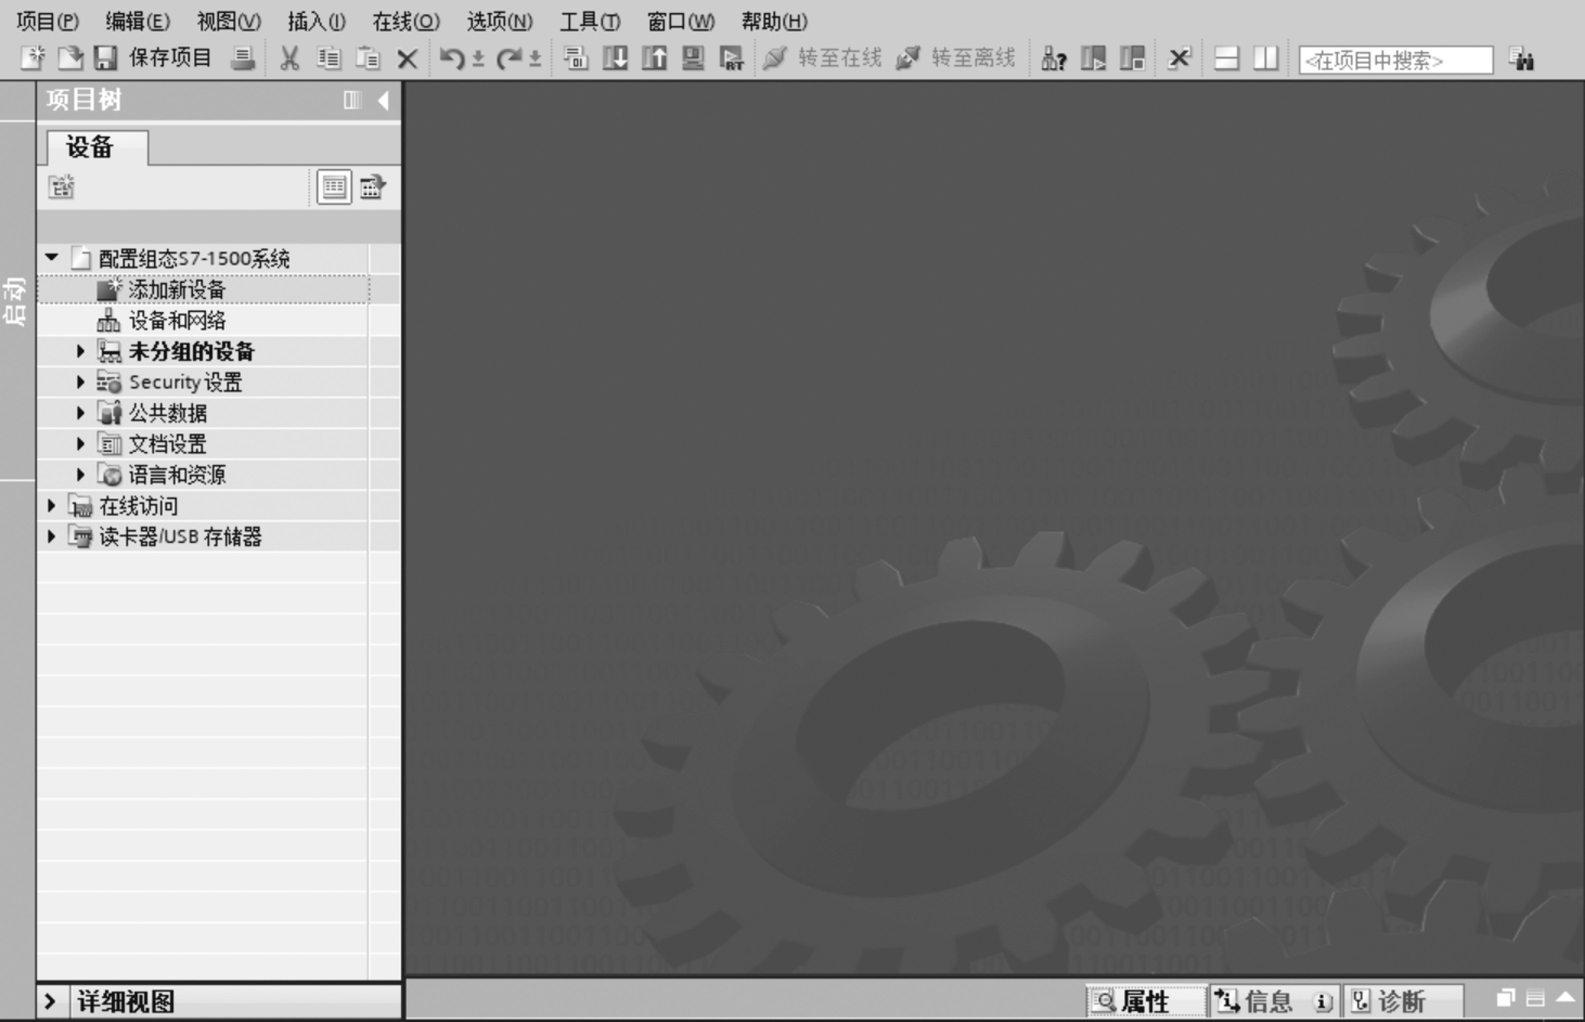Click the paste icon in toolbar
Screen dimensions: 1585x1022
click(368, 58)
